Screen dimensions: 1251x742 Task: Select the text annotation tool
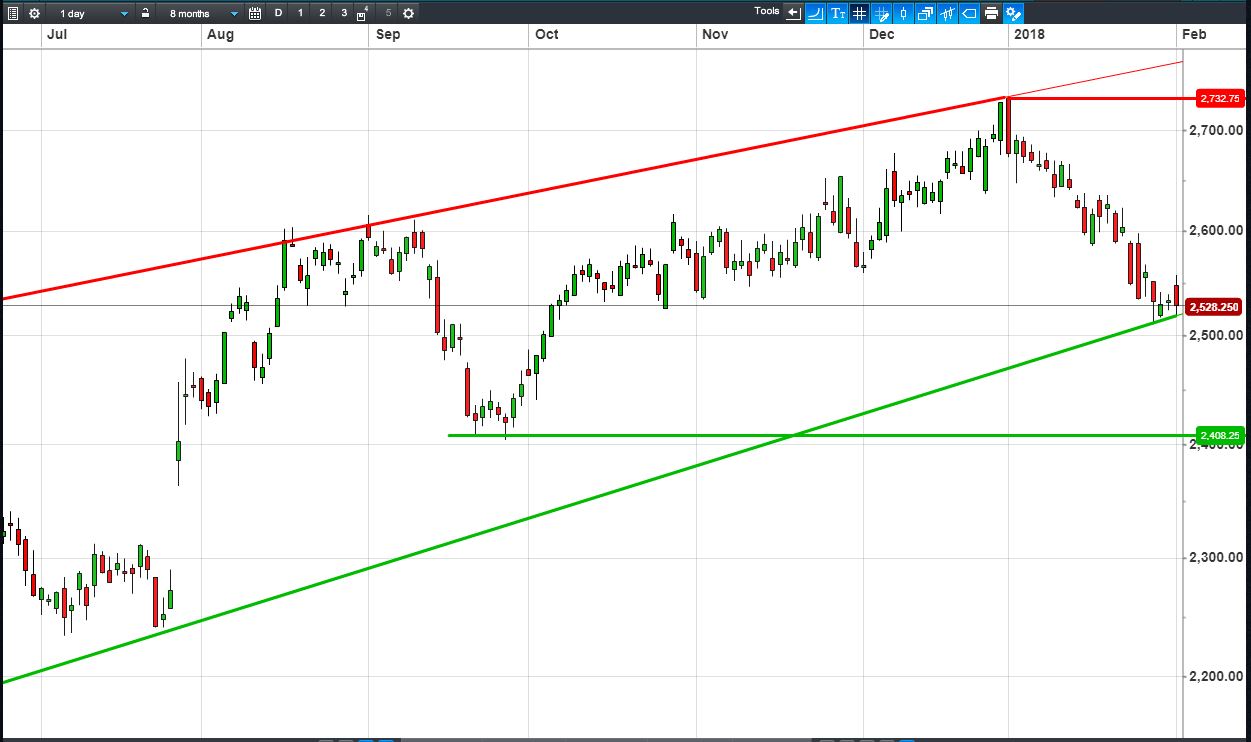point(837,13)
